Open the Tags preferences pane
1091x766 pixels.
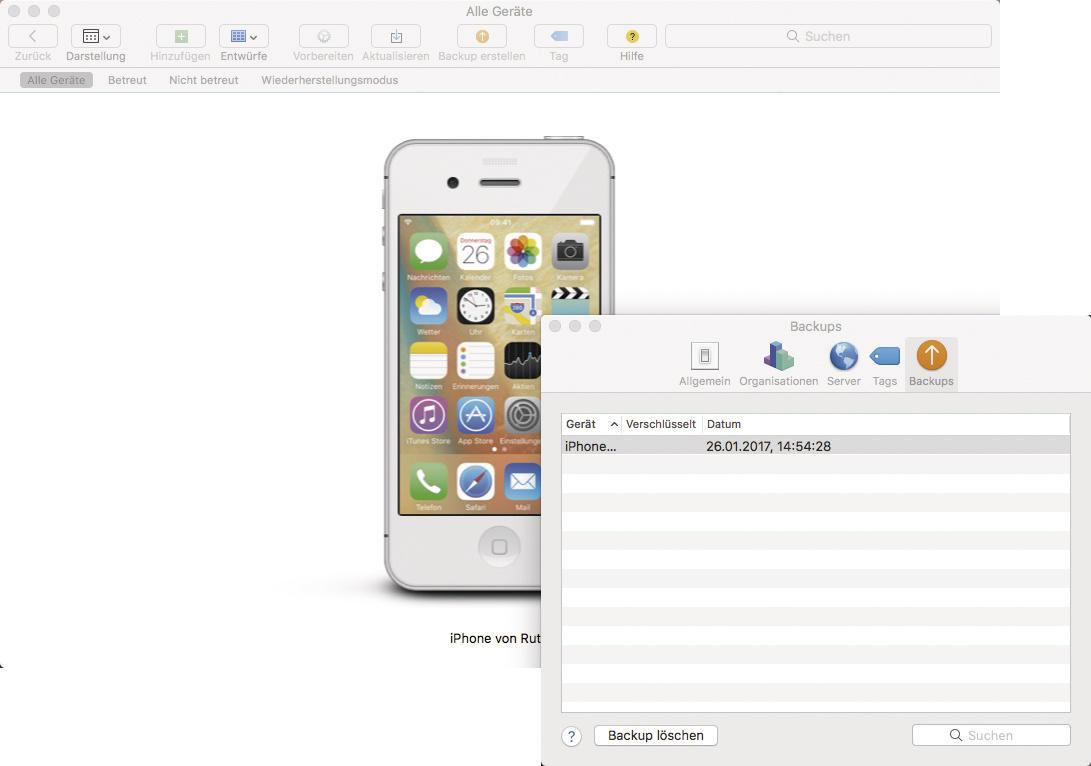[x=884, y=364]
